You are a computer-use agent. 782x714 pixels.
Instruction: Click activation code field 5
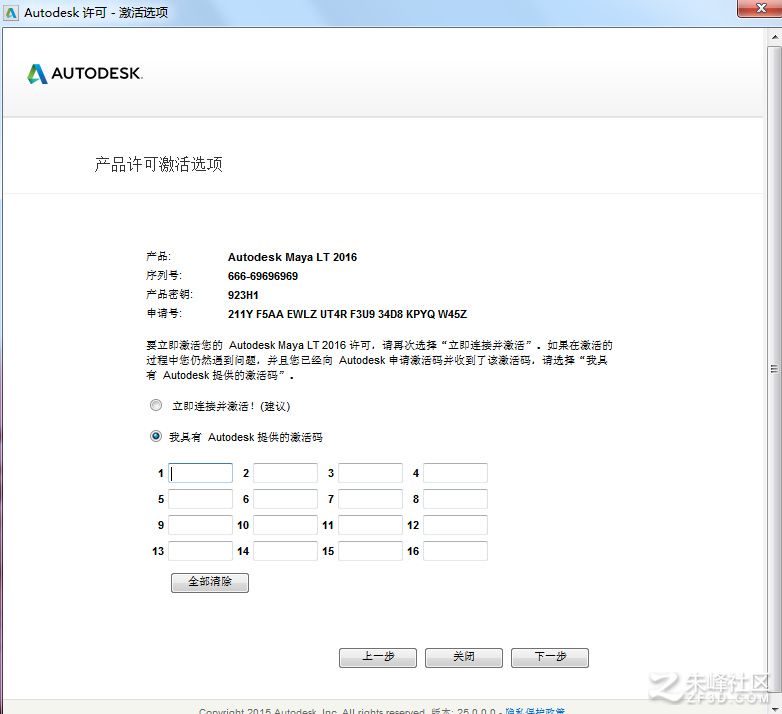click(200, 499)
